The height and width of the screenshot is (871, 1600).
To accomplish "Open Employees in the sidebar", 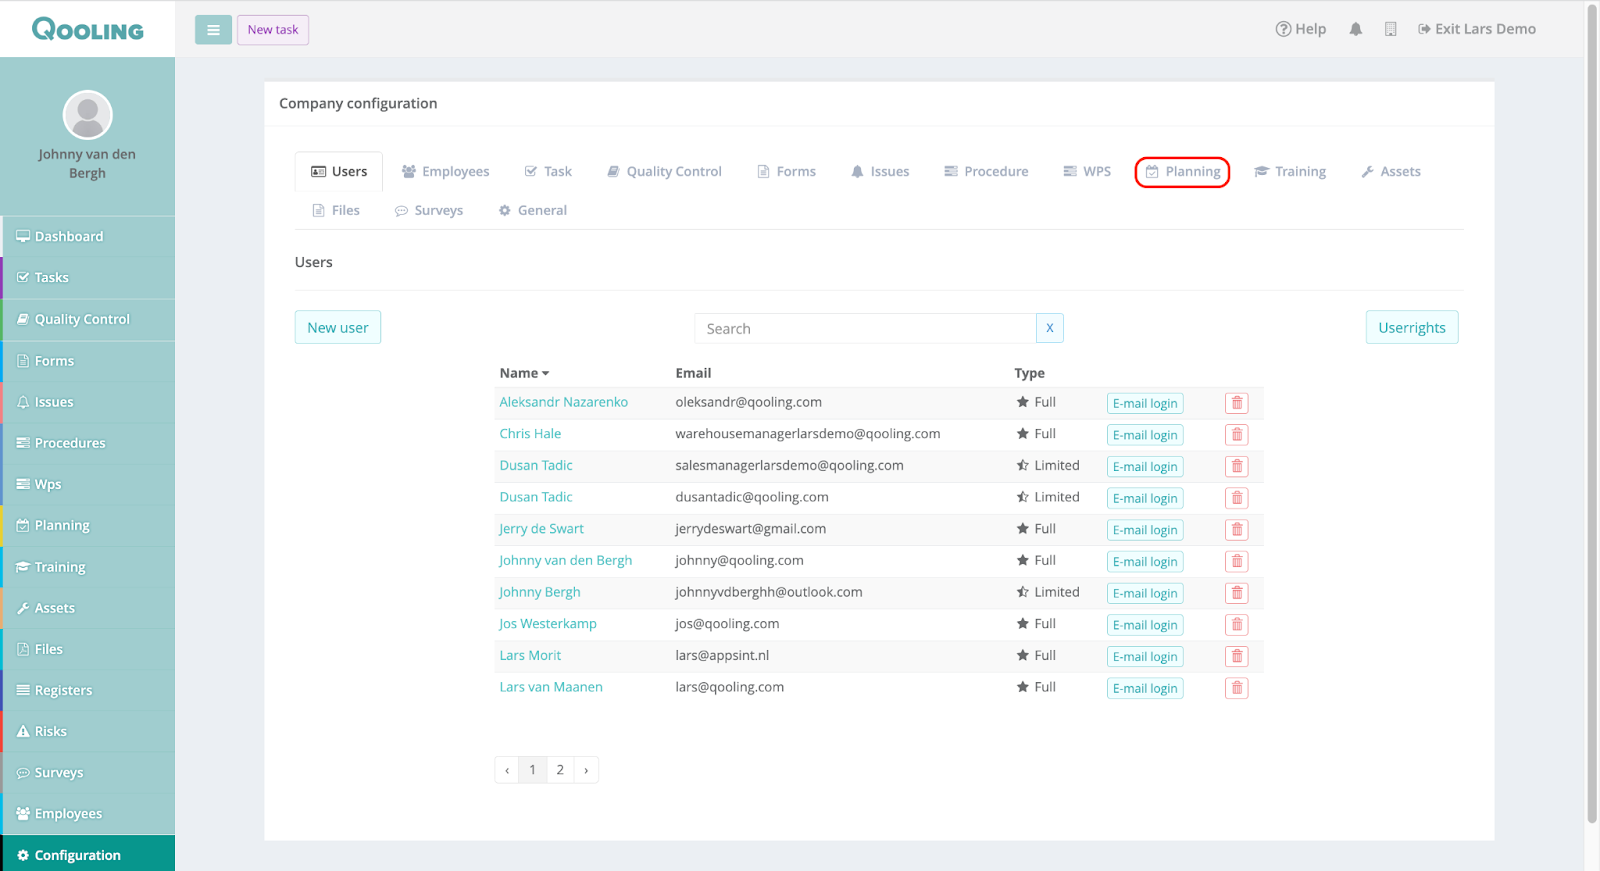I will click(88, 813).
